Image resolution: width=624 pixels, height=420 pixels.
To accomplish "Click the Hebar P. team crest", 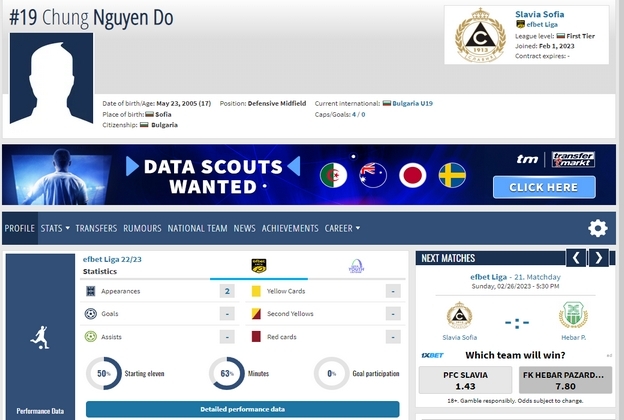I will click(x=573, y=315).
